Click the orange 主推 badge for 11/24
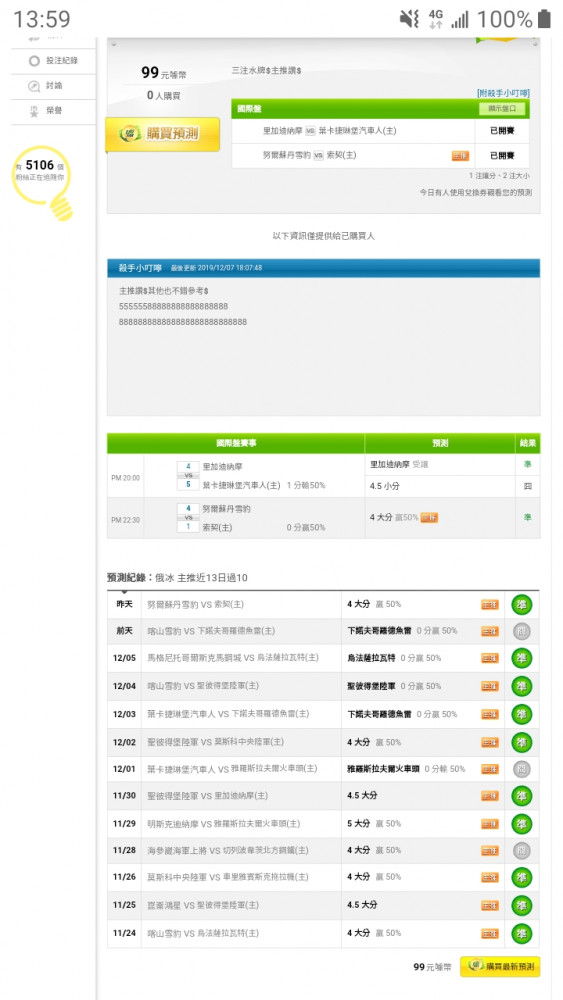 pos(490,934)
